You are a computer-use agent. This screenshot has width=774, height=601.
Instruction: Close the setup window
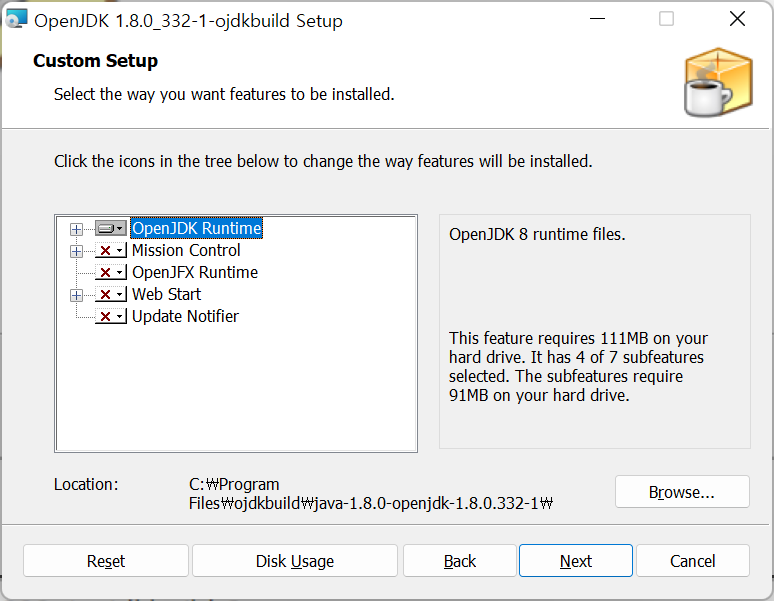pos(737,19)
